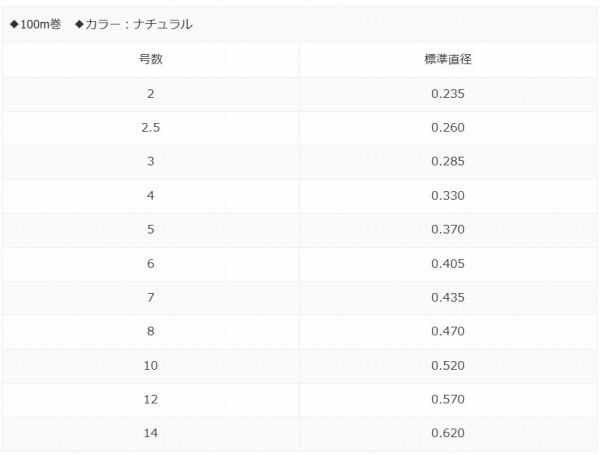Viewport: 600px width, 455px height.
Task: Click the size 14 cell
Action: point(150,434)
